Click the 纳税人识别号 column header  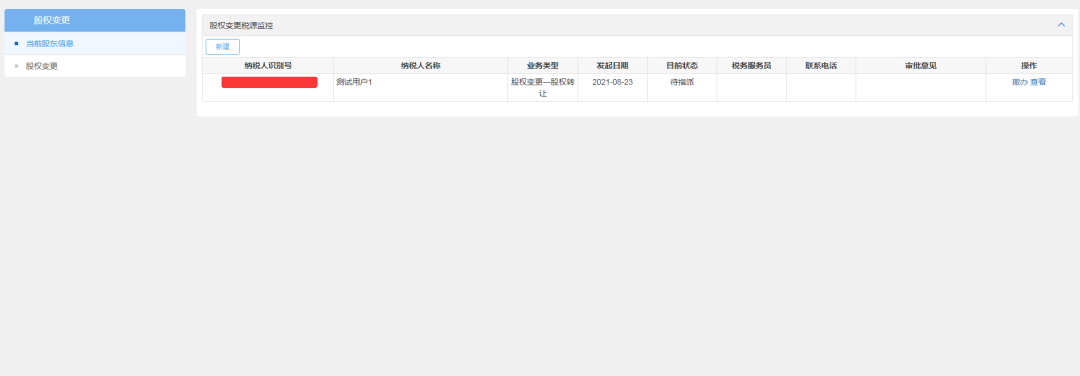tap(268, 65)
